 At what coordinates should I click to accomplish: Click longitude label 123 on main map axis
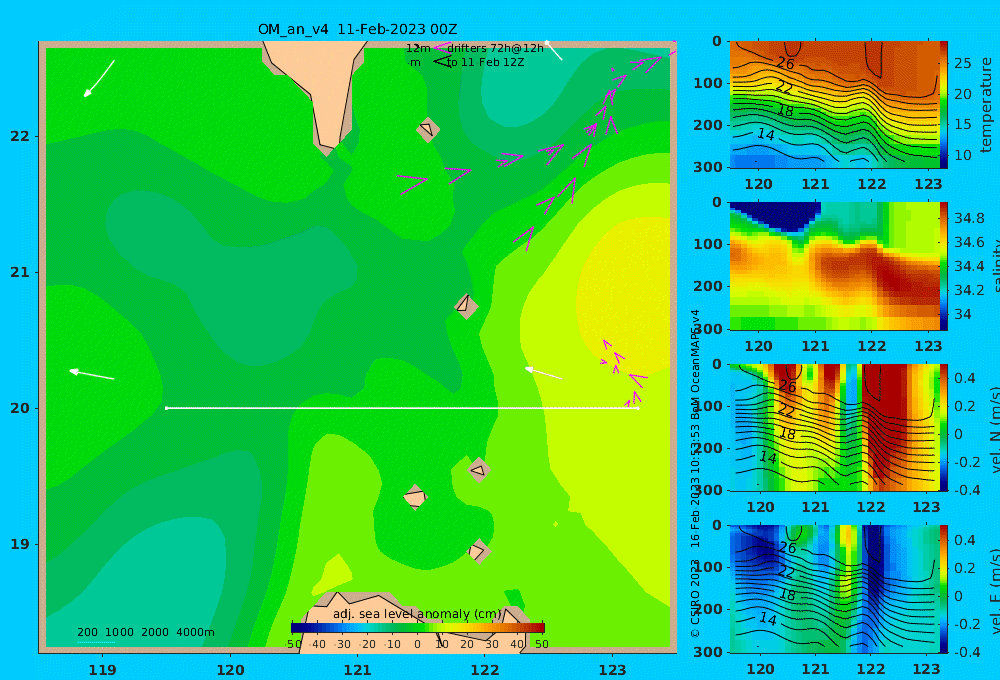click(612, 670)
